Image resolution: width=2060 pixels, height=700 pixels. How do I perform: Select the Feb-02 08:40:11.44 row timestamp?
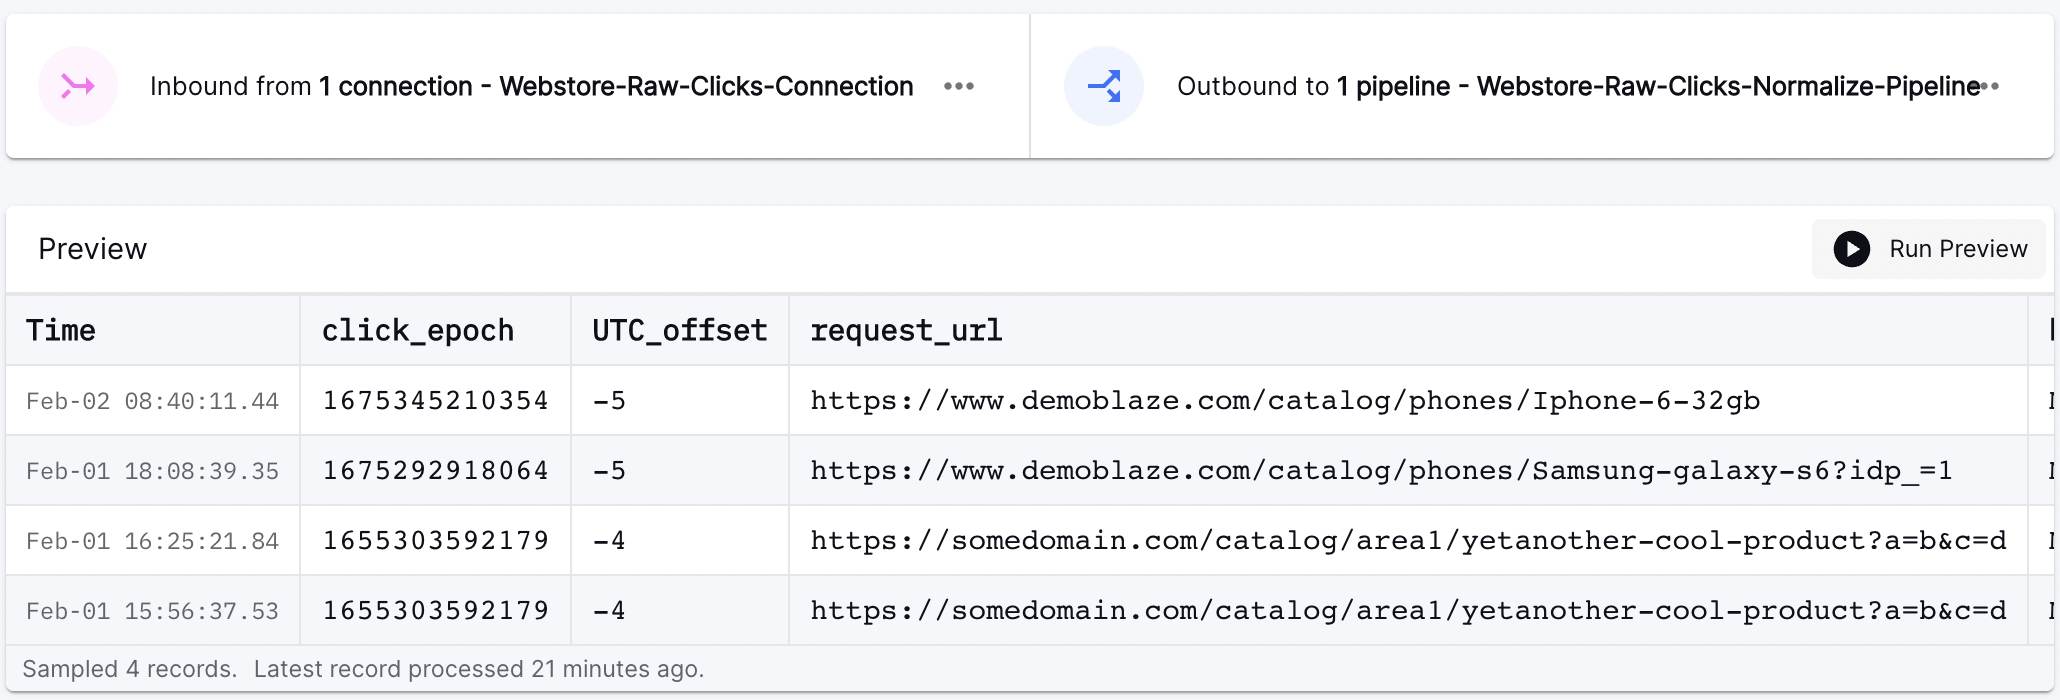(152, 401)
